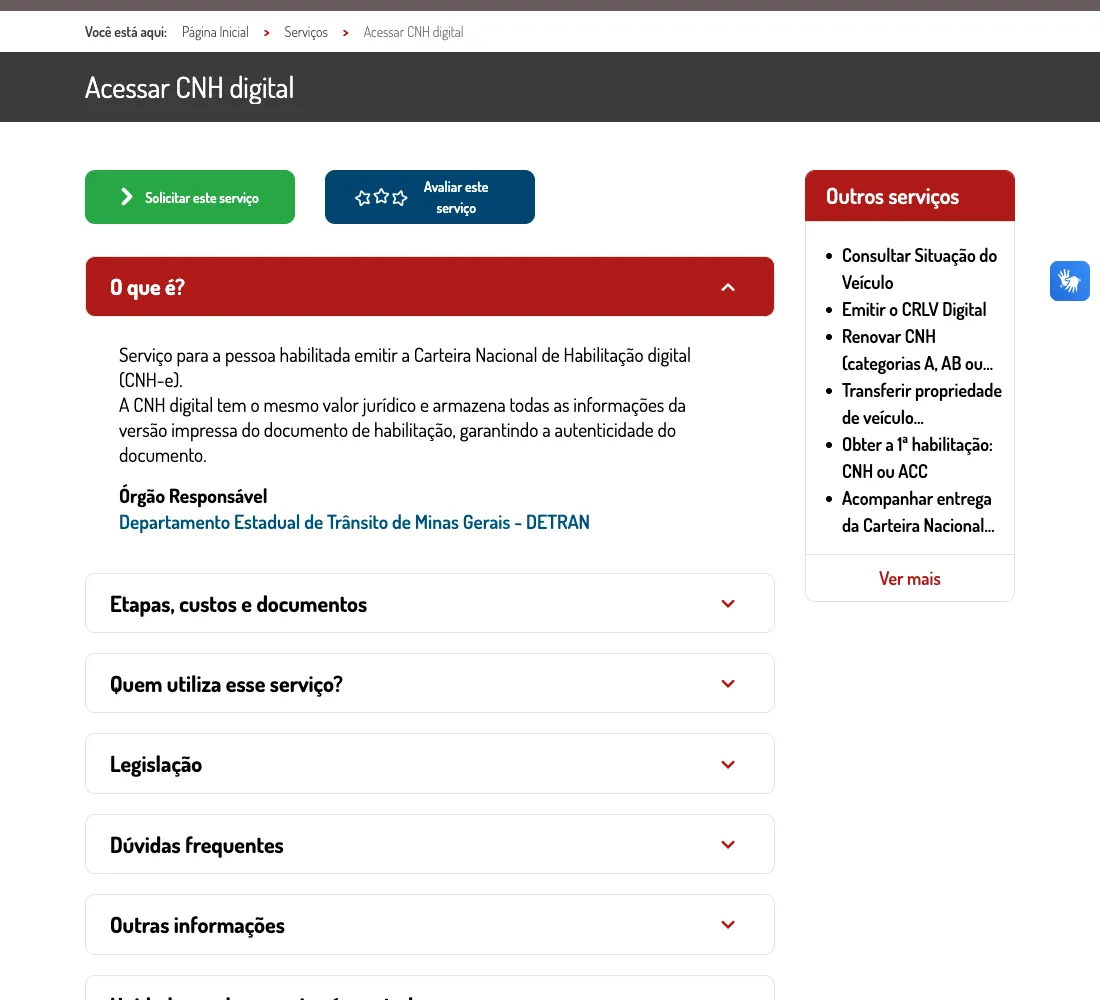The height and width of the screenshot is (1000, 1100).
Task: Click Solicitar este serviço green button
Action: (x=190, y=197)
